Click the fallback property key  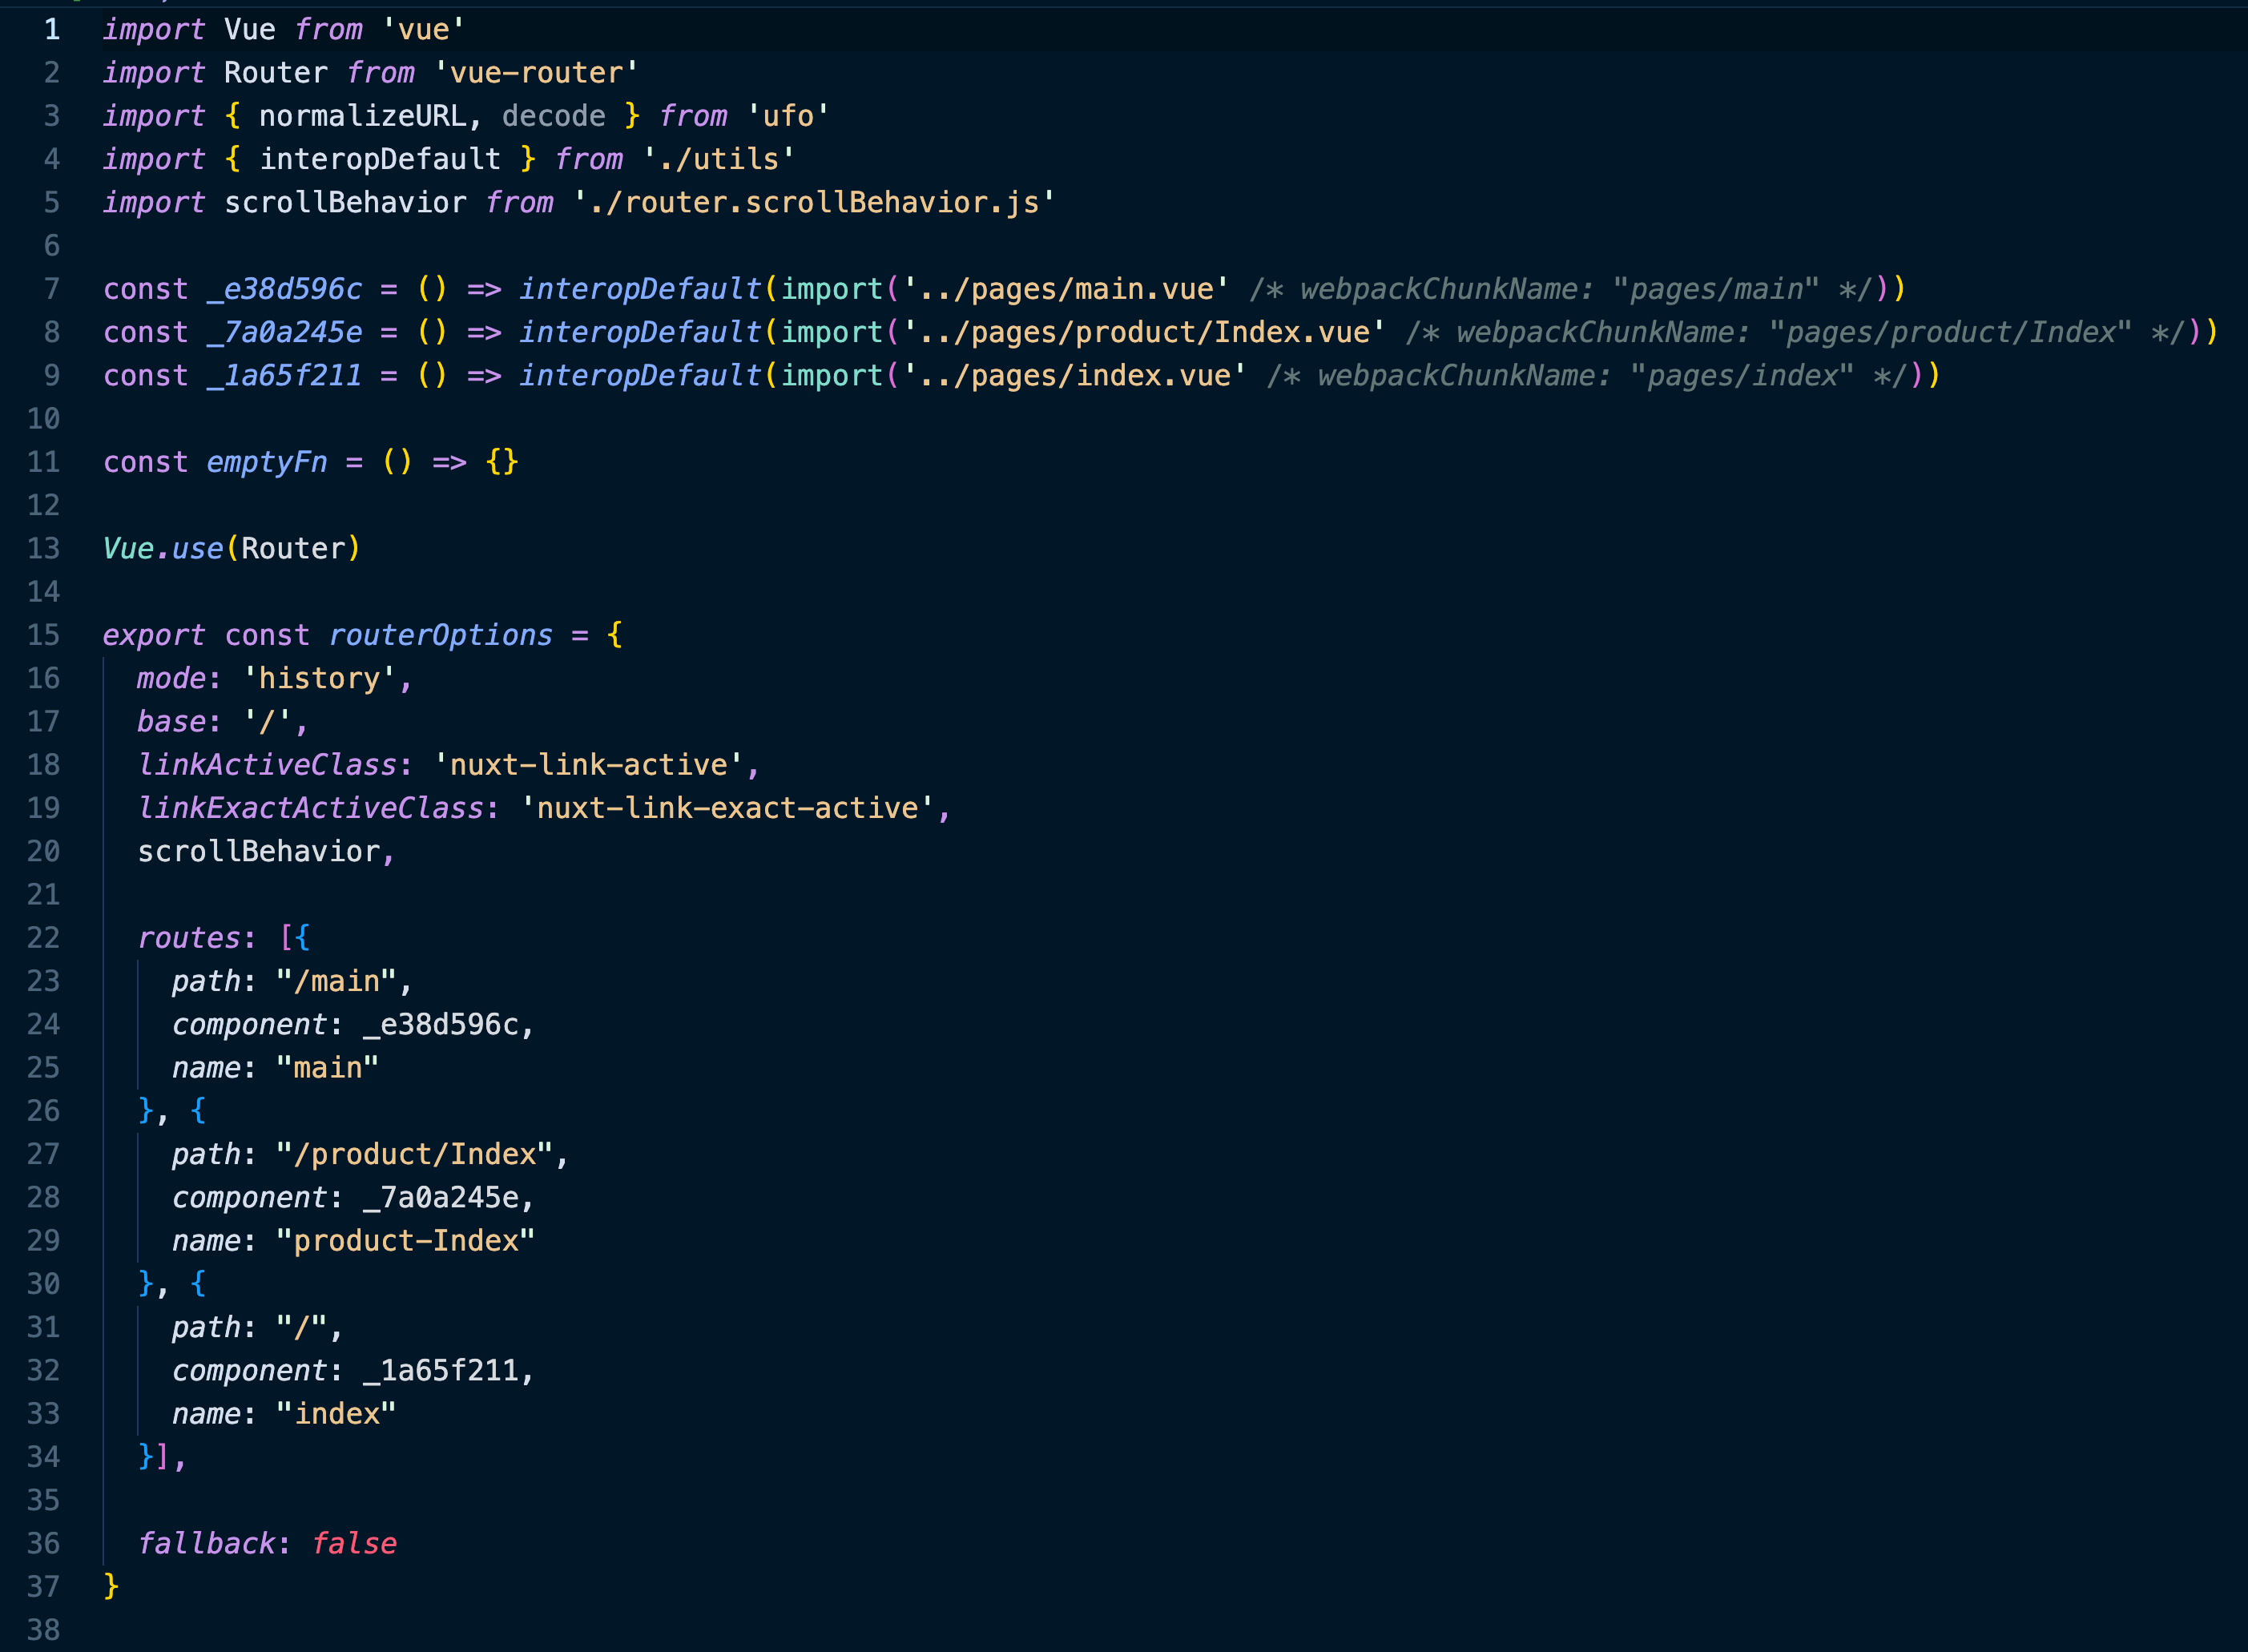tap(206, 1544)
